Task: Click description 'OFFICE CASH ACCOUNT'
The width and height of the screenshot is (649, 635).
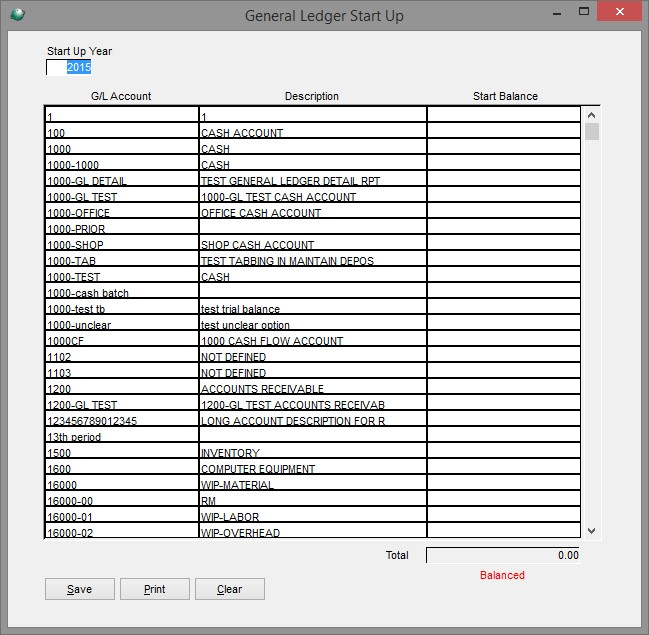Action: click(x=313, y=211)
